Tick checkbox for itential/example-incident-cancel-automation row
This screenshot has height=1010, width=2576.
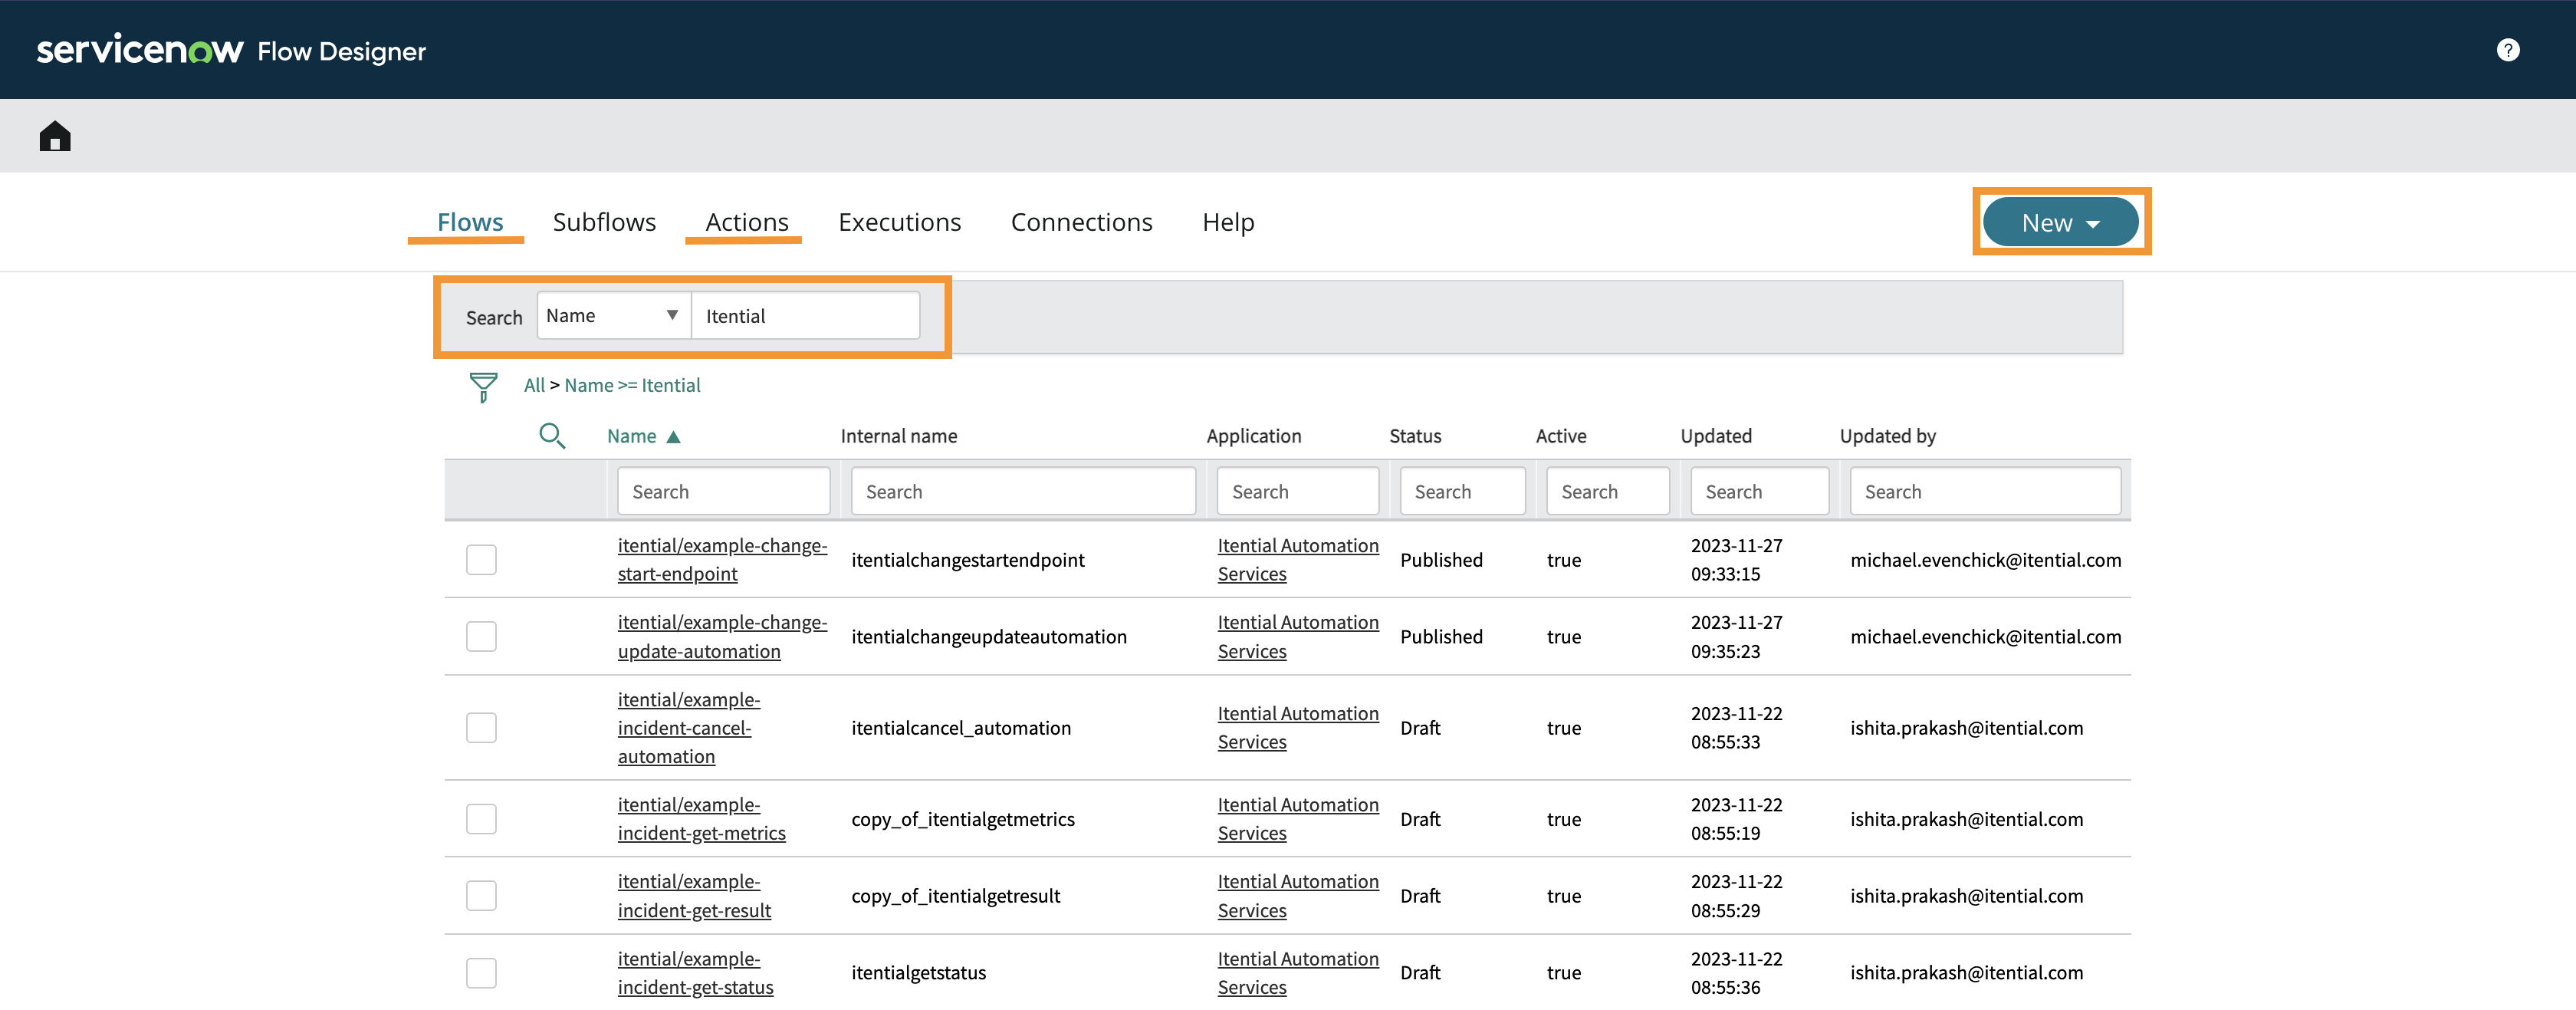tap(481, 728)
